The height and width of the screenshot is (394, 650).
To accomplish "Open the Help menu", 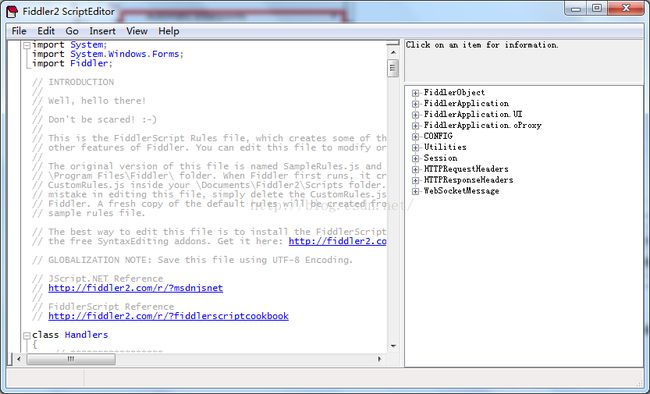I will pyautogui.click(x=169, y=31).
